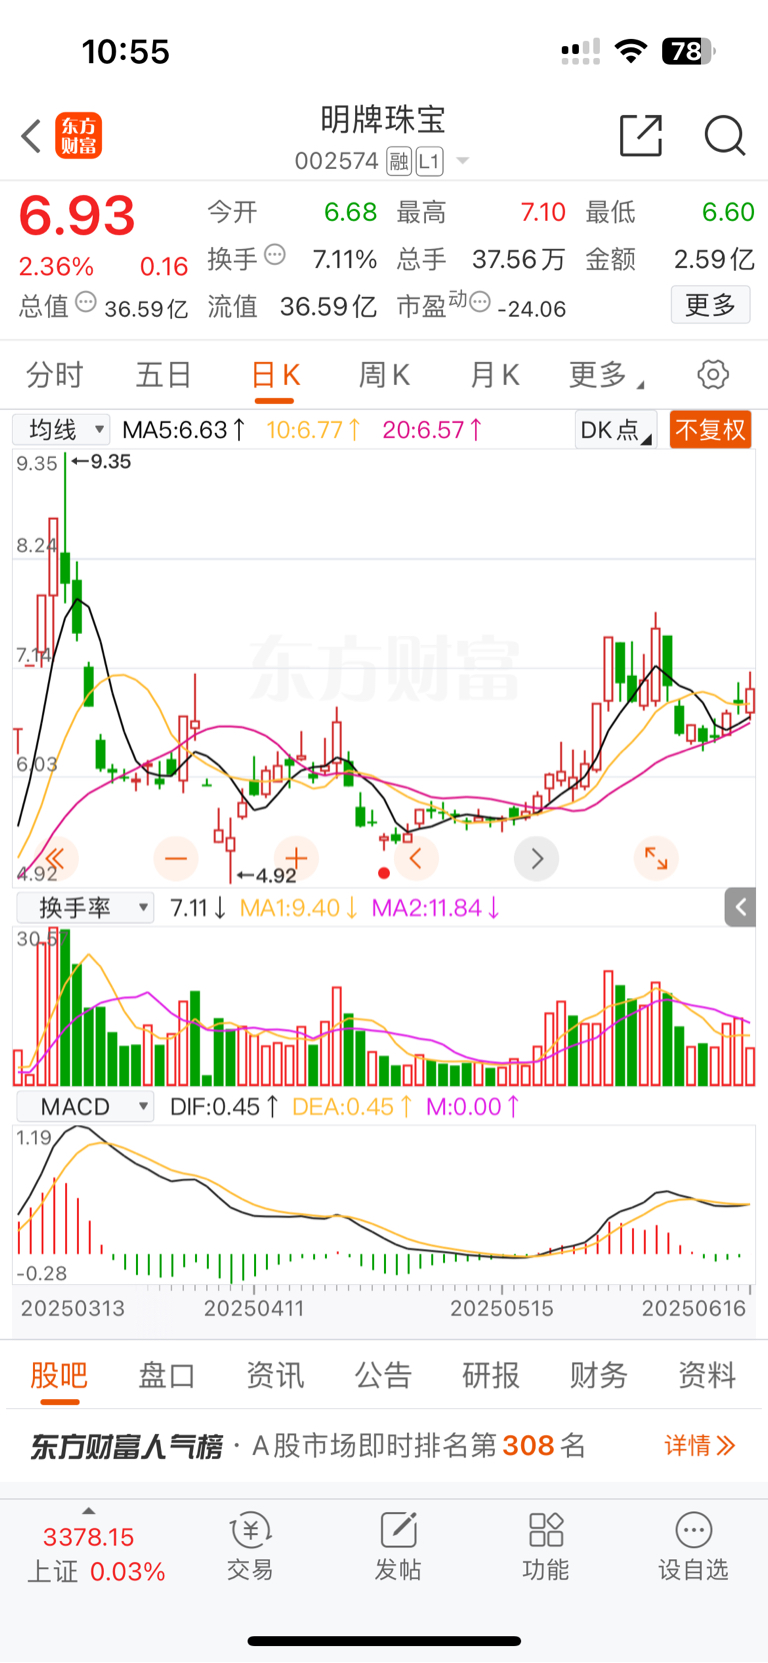The height and width of the screenshot is (1663, 768).
Task: Tap the 20:6.57 moving average value
Action: [433, 430]
